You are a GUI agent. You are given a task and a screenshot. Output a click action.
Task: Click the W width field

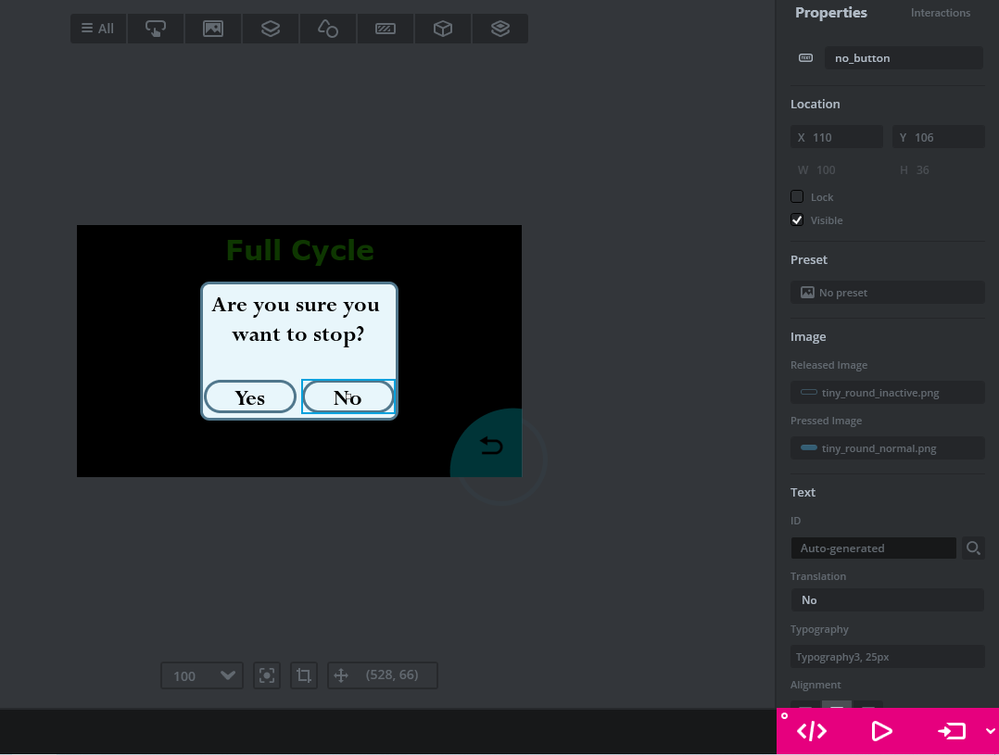pyautogui.click(x=837, y=170)
